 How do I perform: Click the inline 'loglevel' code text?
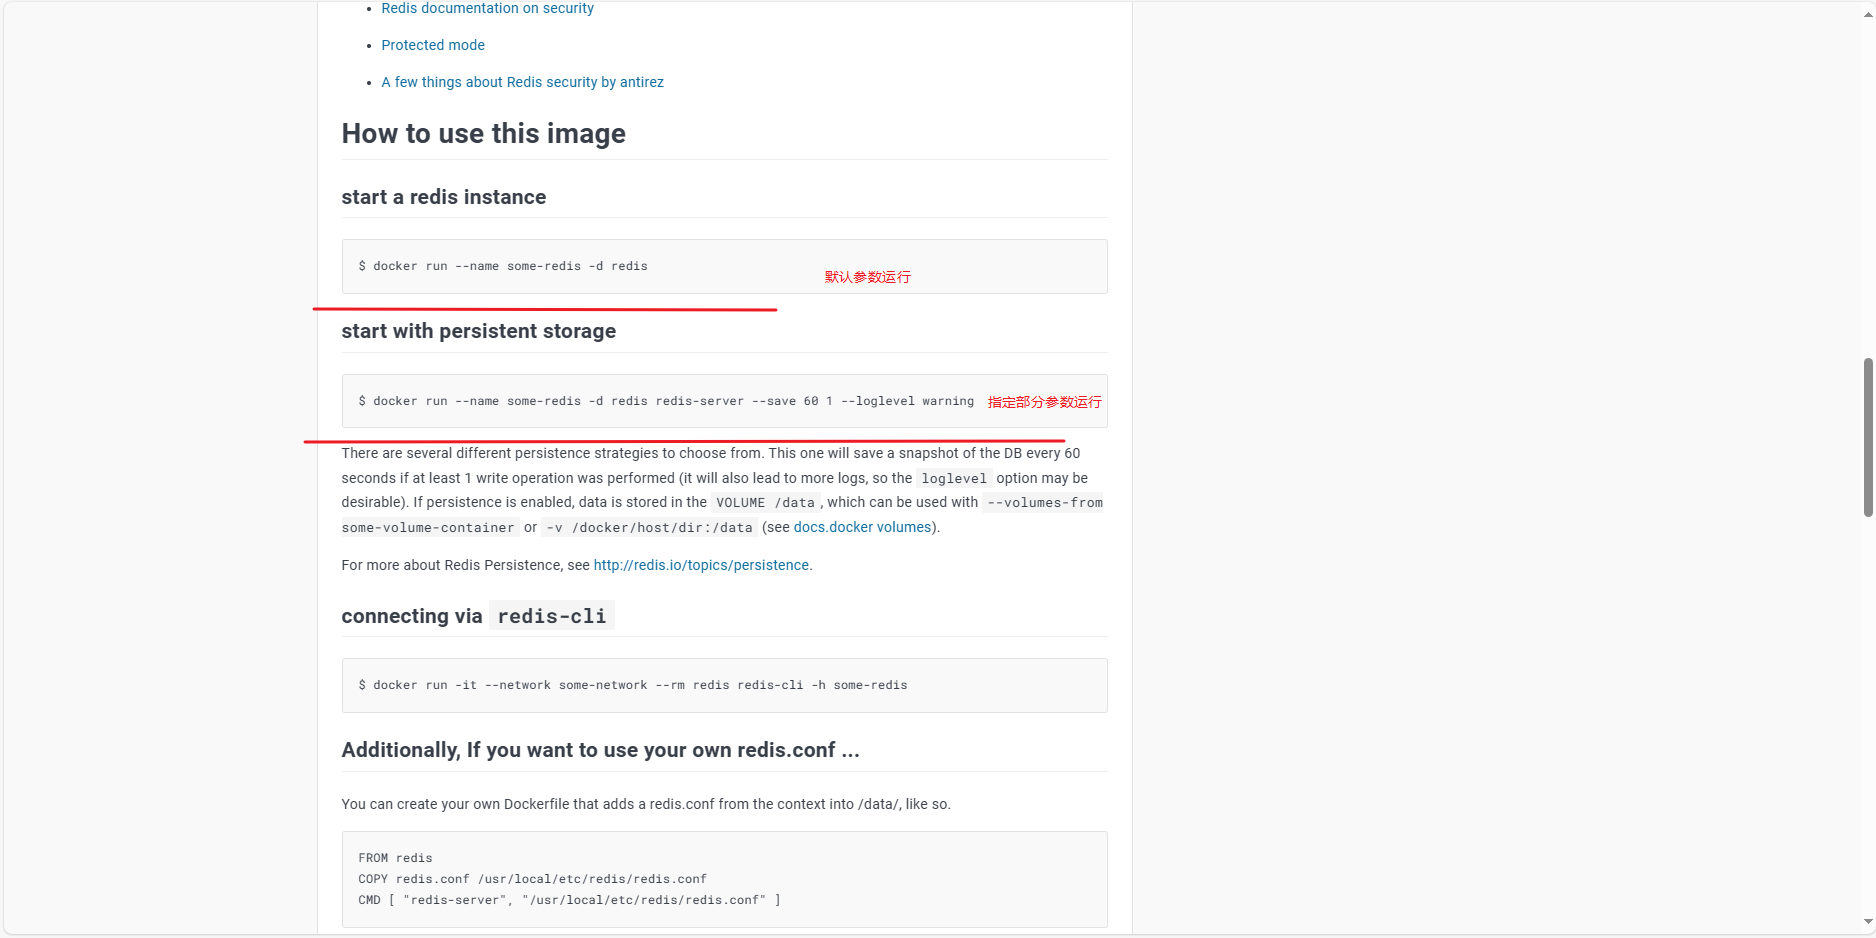(954, 479)
